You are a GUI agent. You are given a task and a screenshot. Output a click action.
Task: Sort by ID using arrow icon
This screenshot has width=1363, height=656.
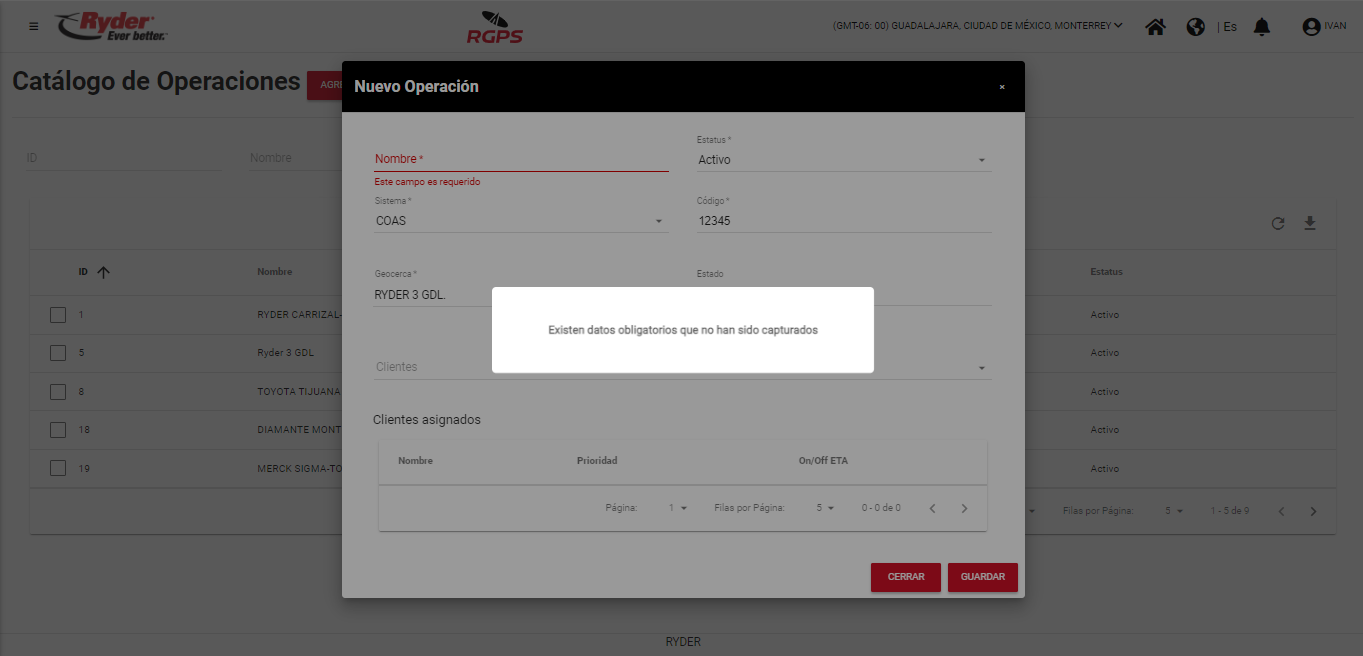click(x=103, y=272)
